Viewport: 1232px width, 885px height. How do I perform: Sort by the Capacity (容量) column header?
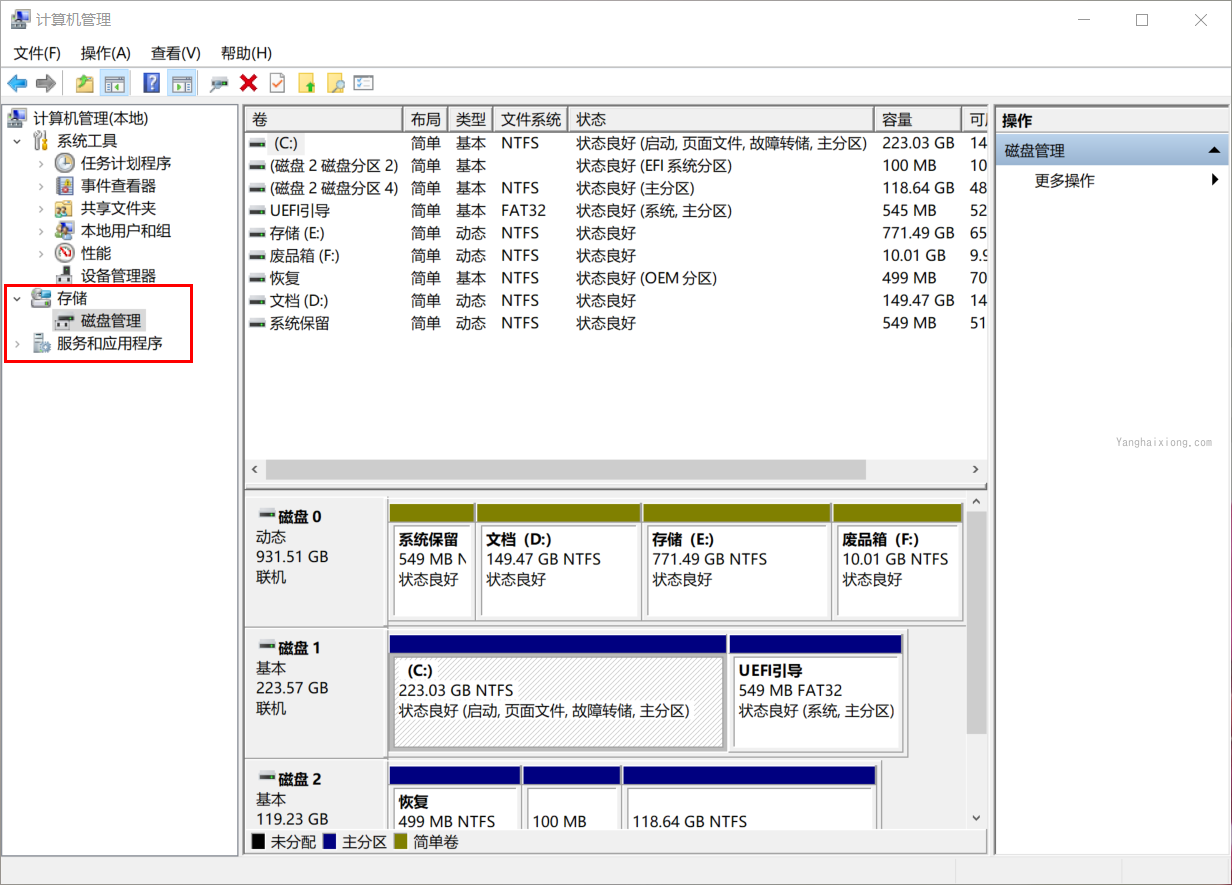[x=917, y=120]
